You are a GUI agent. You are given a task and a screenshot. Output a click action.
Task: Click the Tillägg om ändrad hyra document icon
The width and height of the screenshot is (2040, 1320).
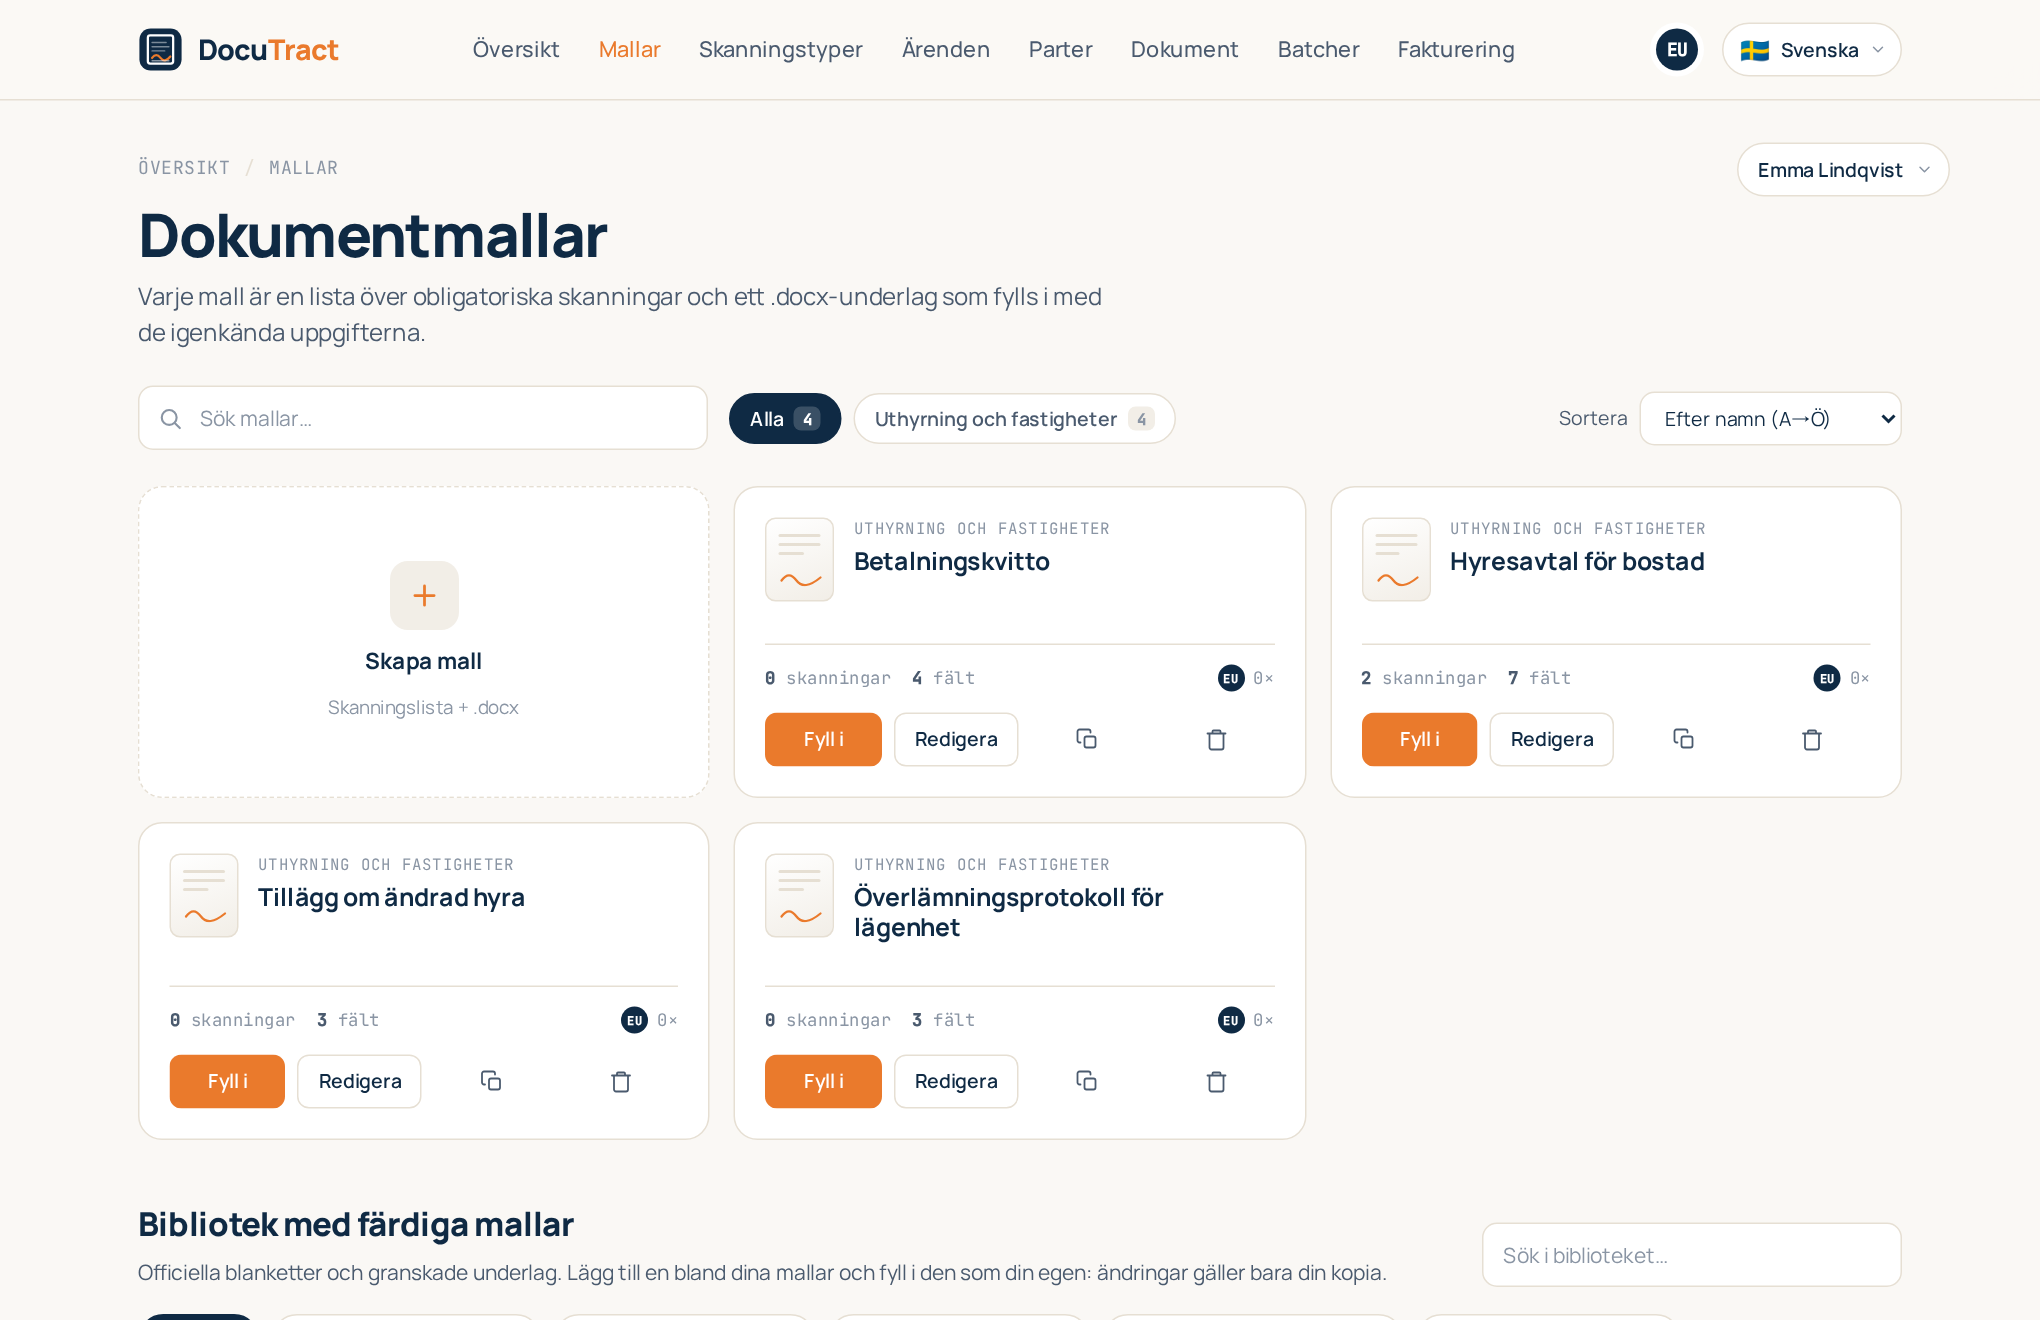pos(204,895)
